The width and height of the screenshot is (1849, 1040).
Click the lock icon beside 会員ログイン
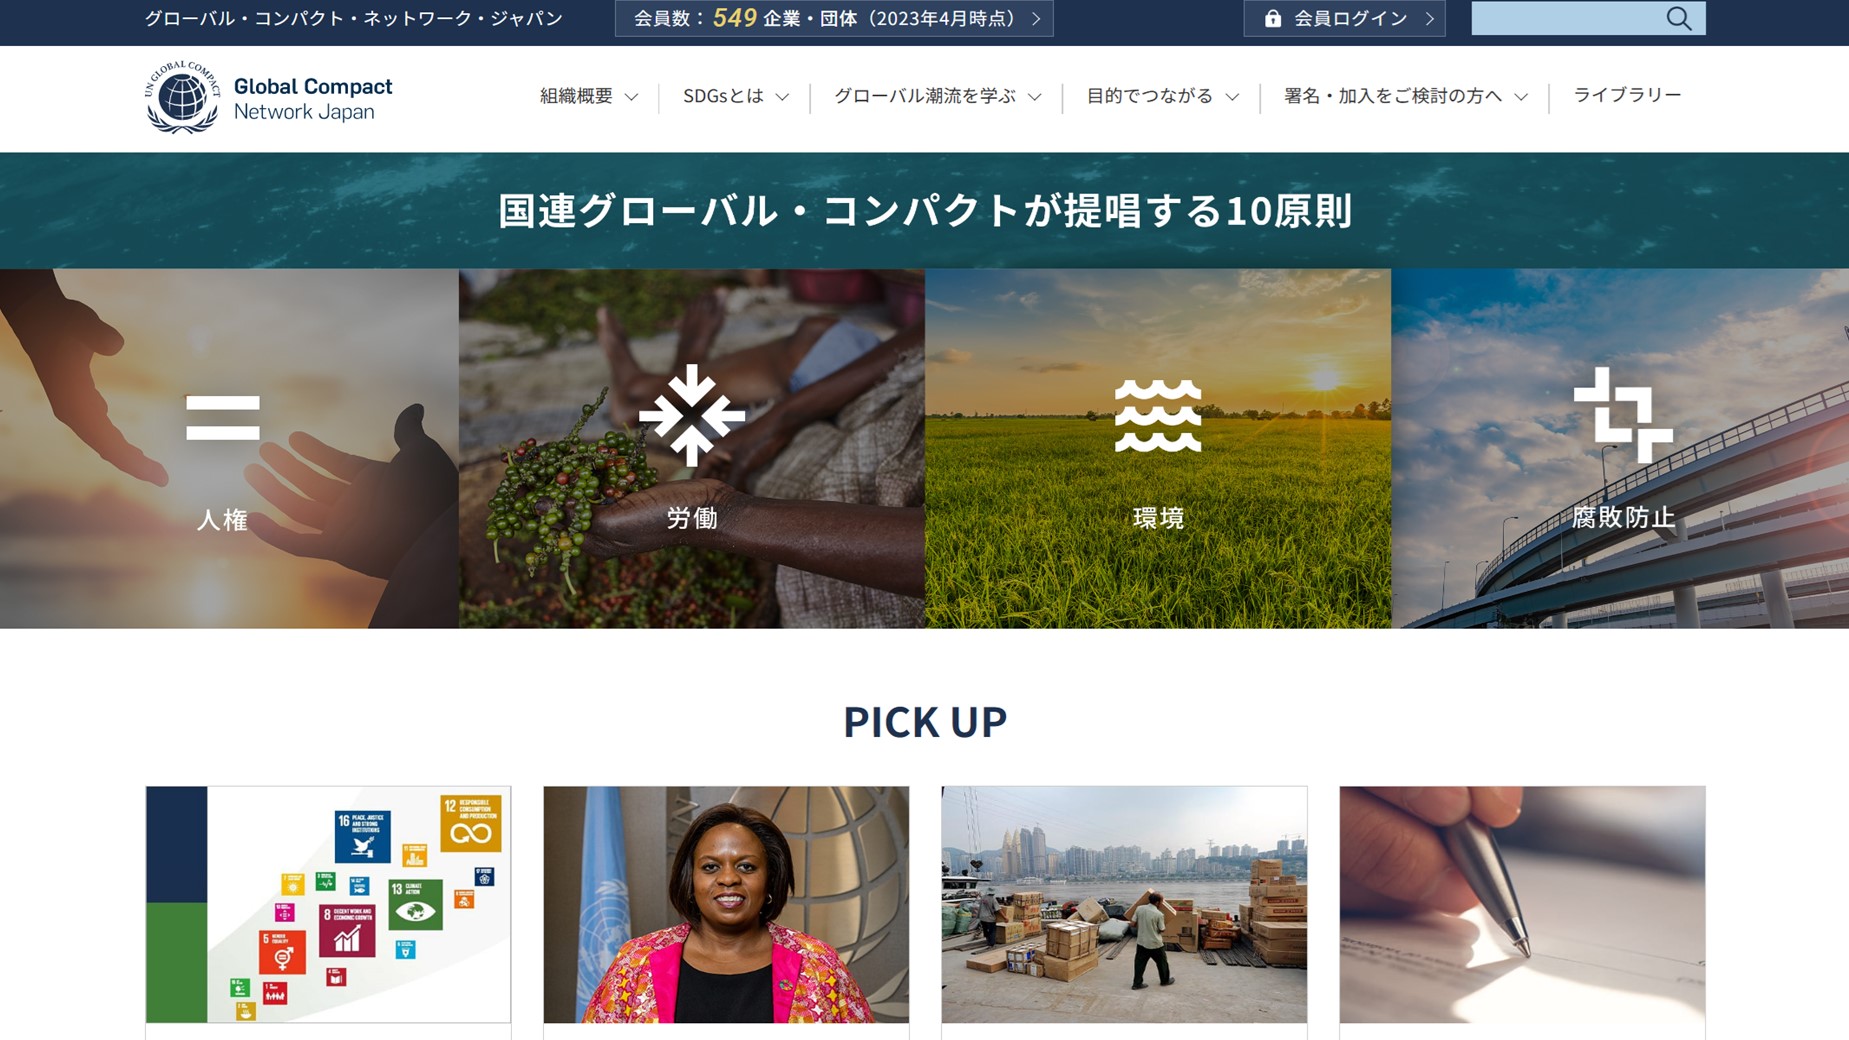(x=1272, y=18)
